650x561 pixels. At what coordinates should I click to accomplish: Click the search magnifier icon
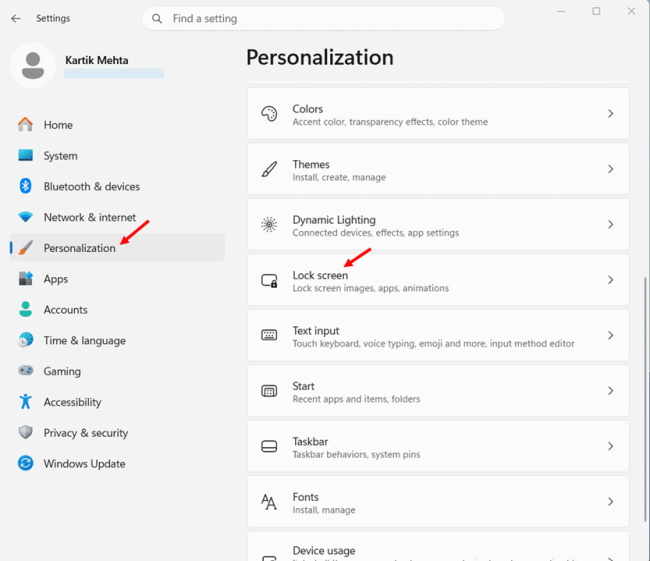tap(157, 19)
